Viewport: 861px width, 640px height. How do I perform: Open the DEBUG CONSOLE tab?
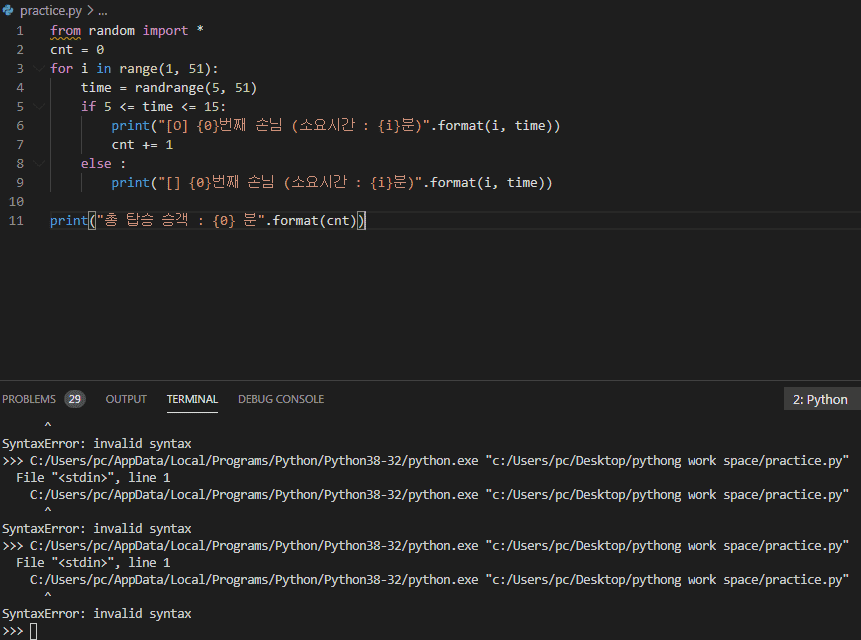pyautogui.click(x=281, y=399)
